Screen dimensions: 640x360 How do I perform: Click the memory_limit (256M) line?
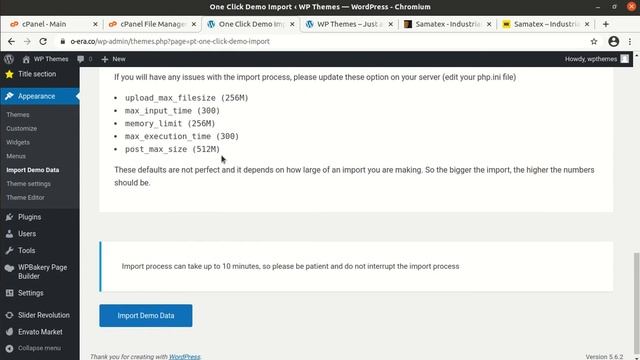170,124
